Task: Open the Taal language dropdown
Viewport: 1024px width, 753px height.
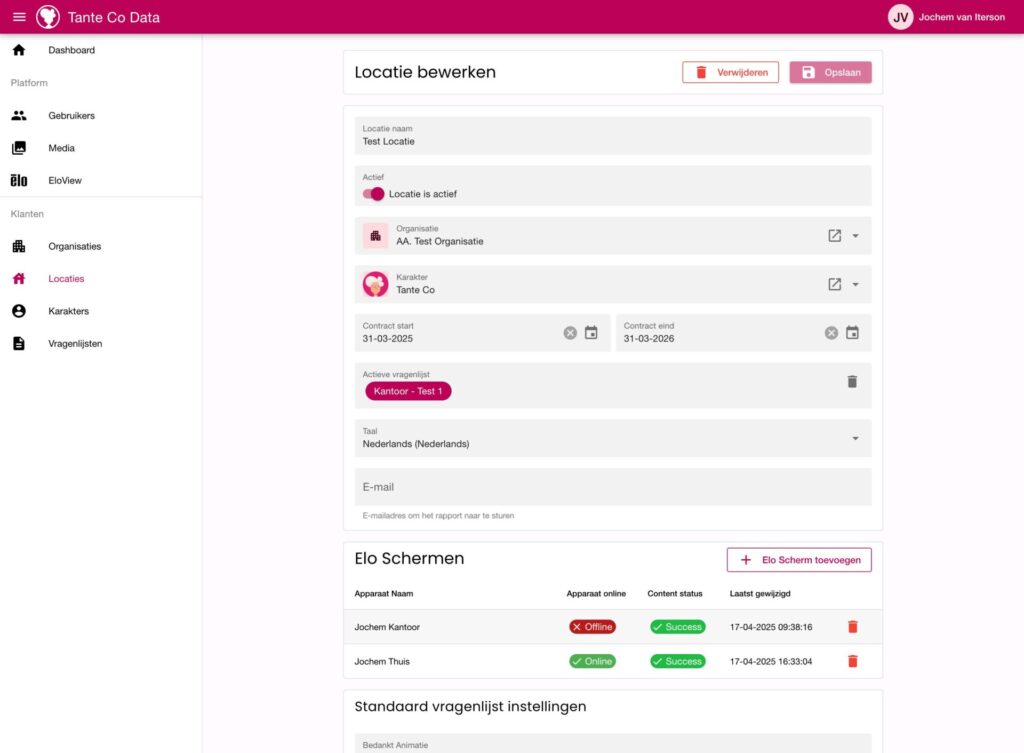Action: pos(855,438)
